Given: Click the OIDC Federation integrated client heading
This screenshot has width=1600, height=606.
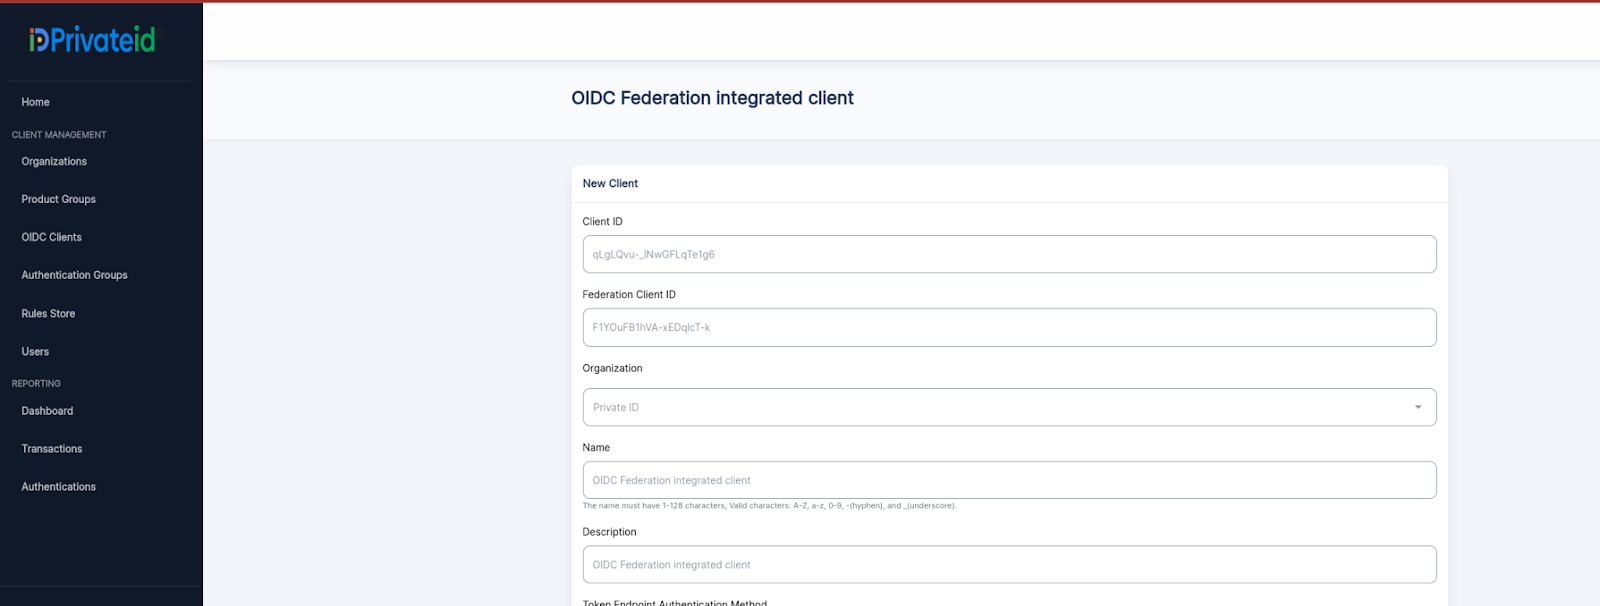Looking at the screenshot, I should (x=712, y=98).
